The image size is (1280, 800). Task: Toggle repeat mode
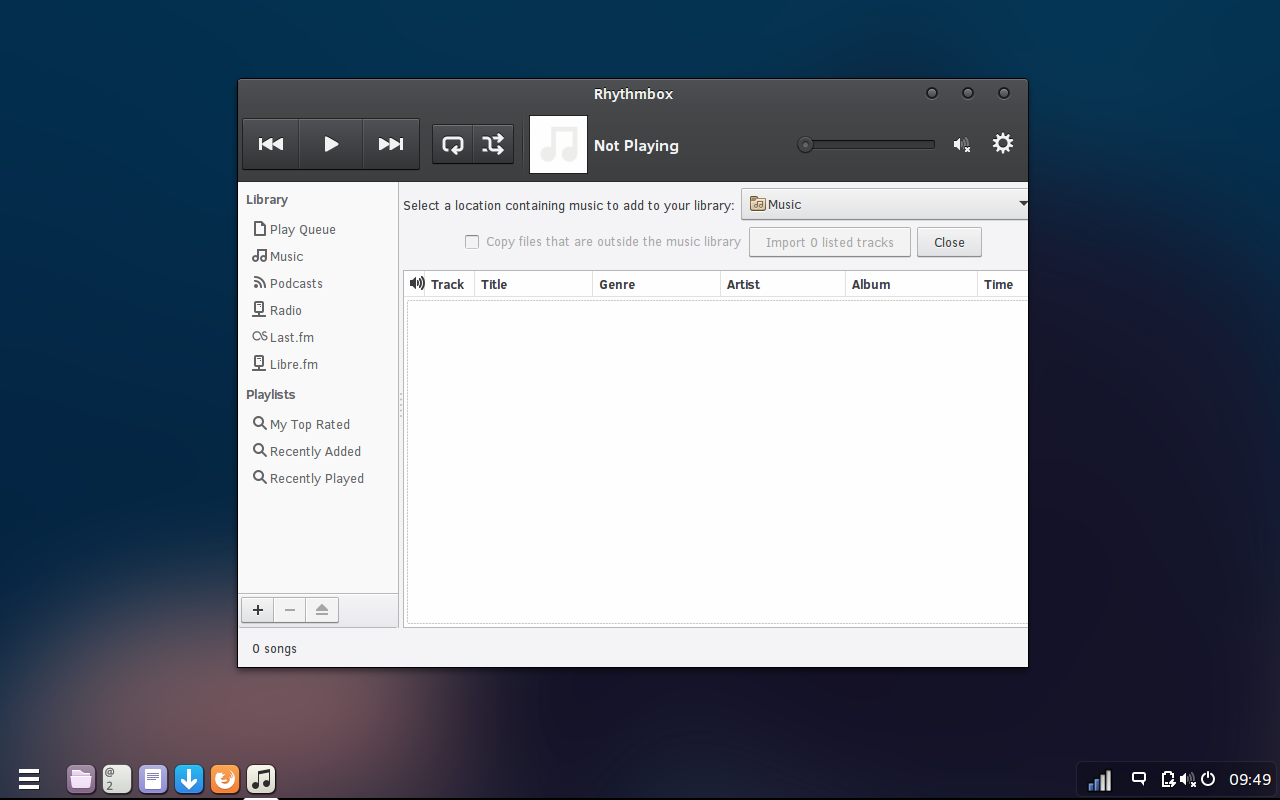coord(453,144)
